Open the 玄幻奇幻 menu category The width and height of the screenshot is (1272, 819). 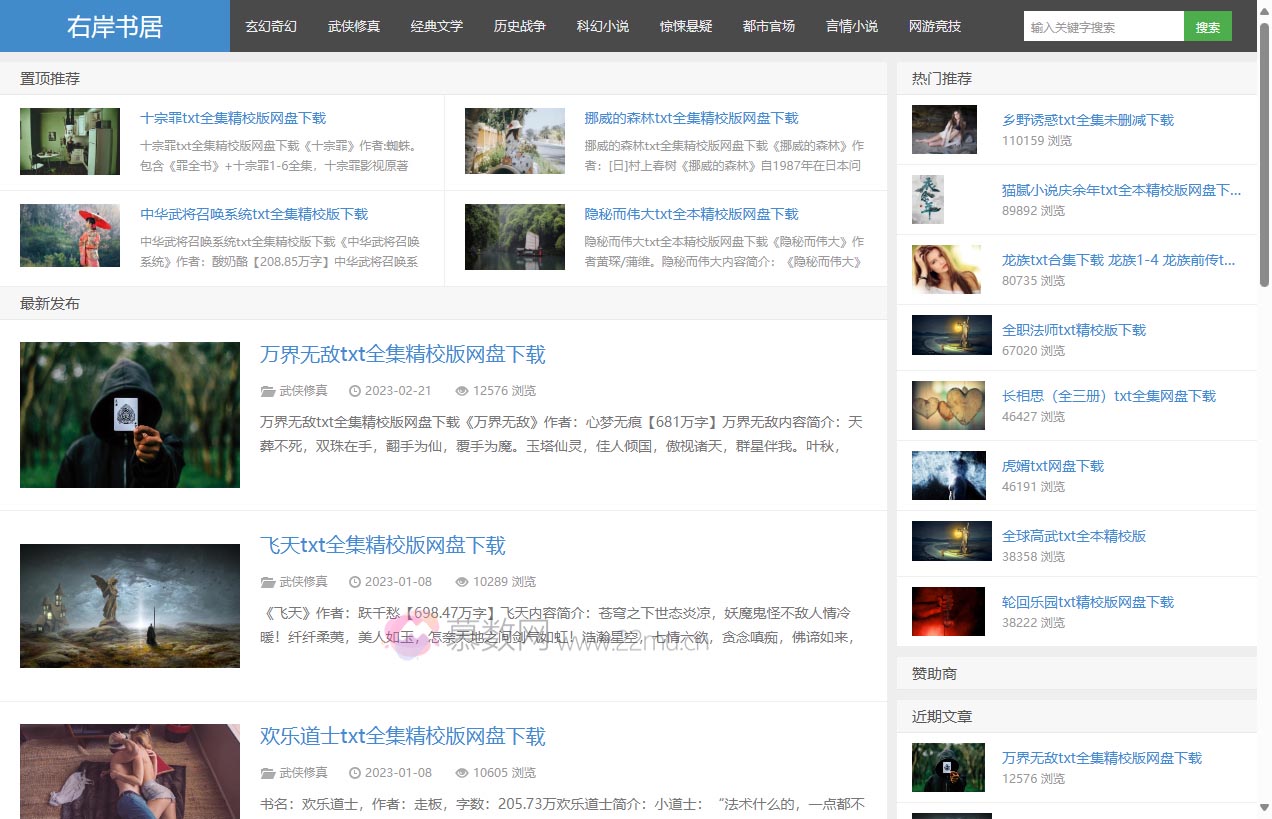coord(271,26)
